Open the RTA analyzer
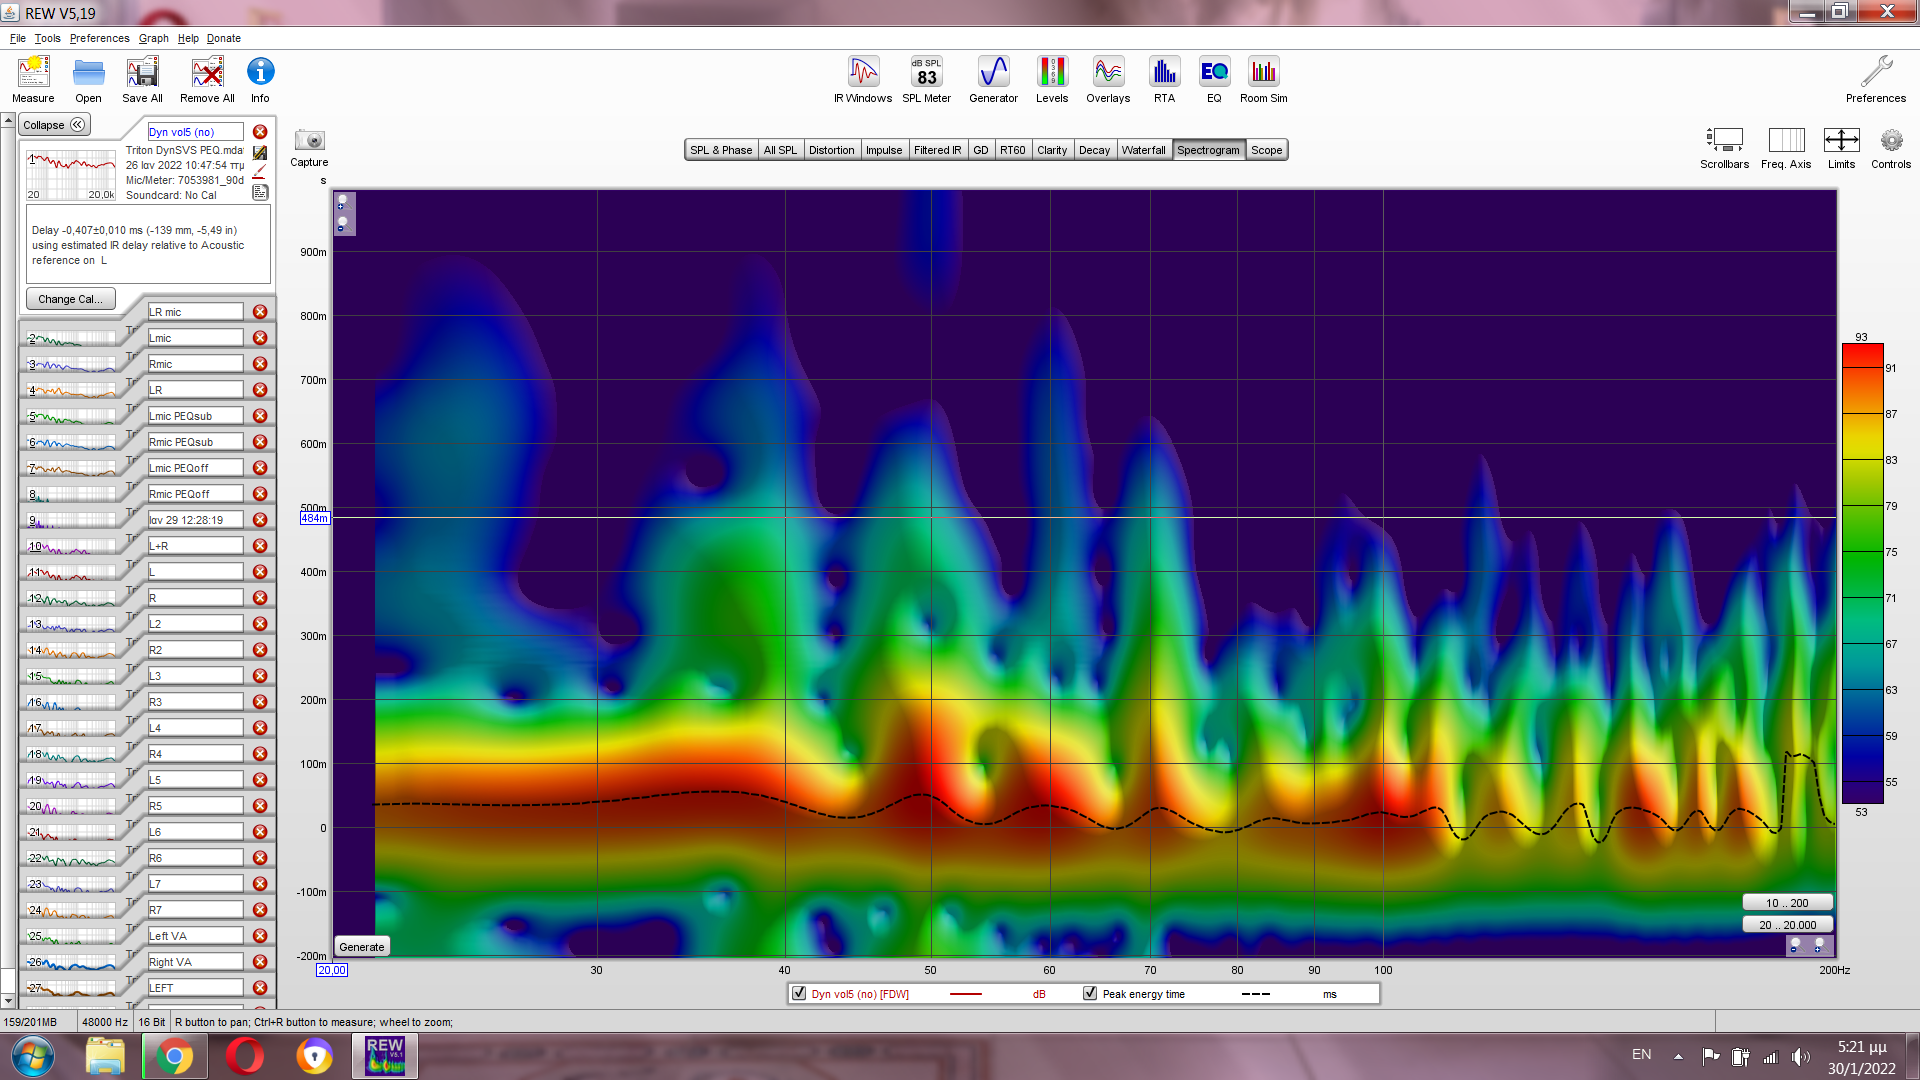 pyautogui.click(x=1164, y=80)
